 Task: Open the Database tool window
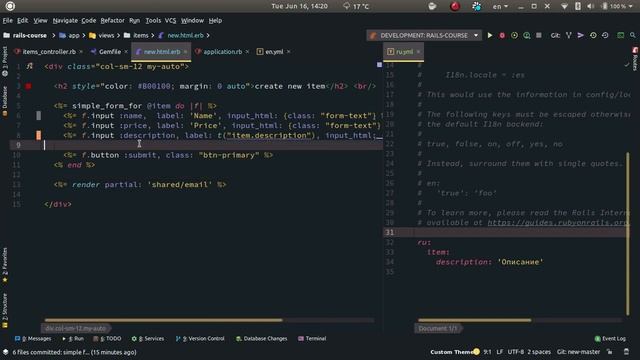coord(5,101)
